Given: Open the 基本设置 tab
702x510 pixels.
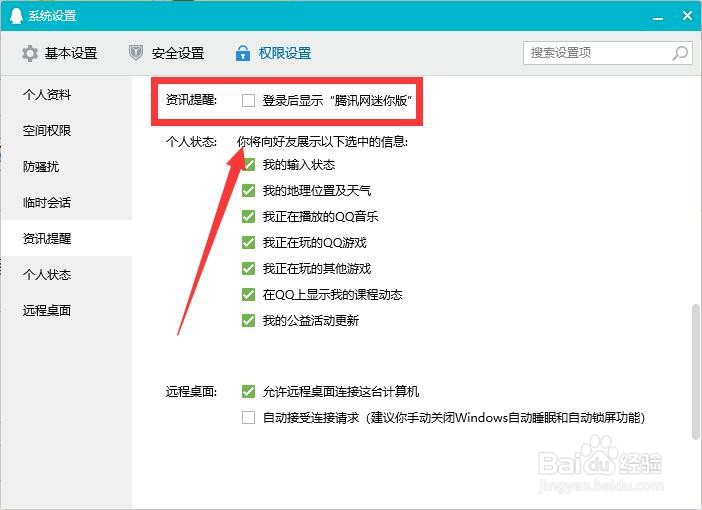Looking at the screenshot, I should [60, 53].
